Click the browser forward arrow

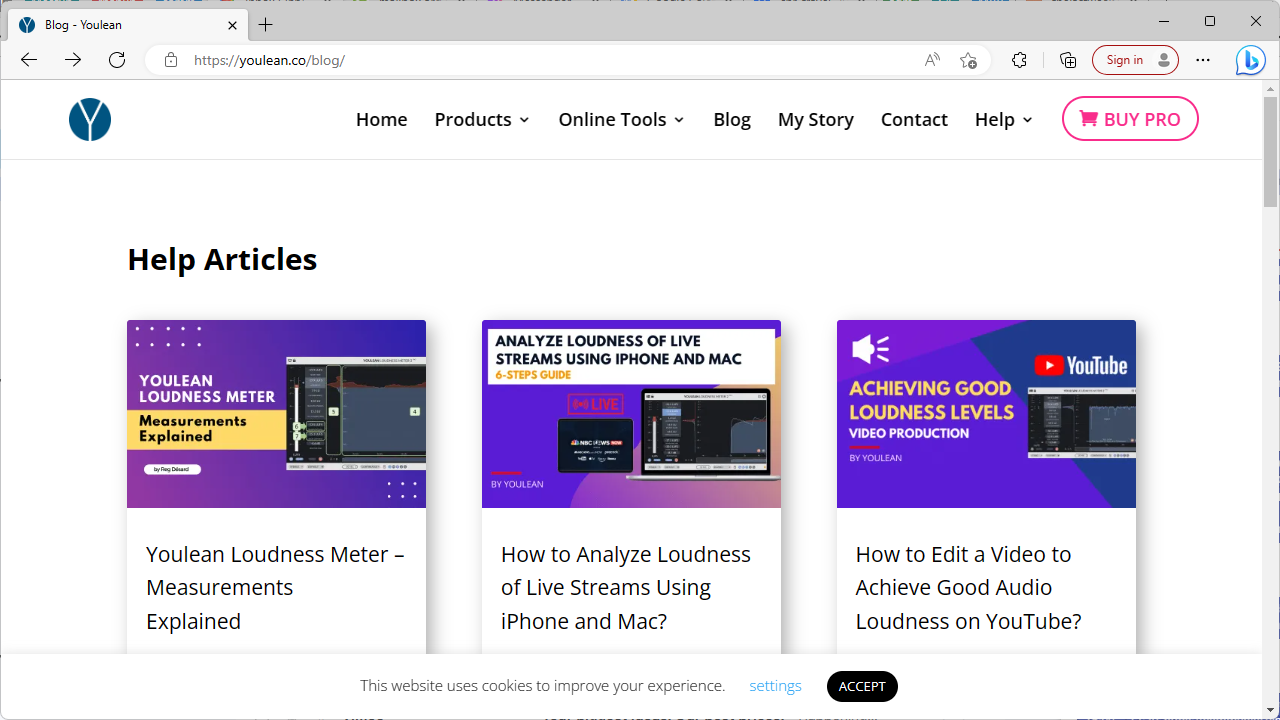pos(73,60)
